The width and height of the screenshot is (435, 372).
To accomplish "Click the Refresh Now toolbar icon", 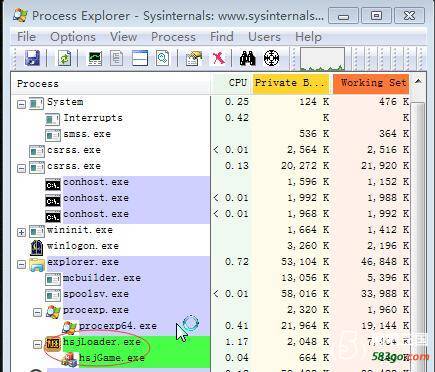I will click(64, 58).
